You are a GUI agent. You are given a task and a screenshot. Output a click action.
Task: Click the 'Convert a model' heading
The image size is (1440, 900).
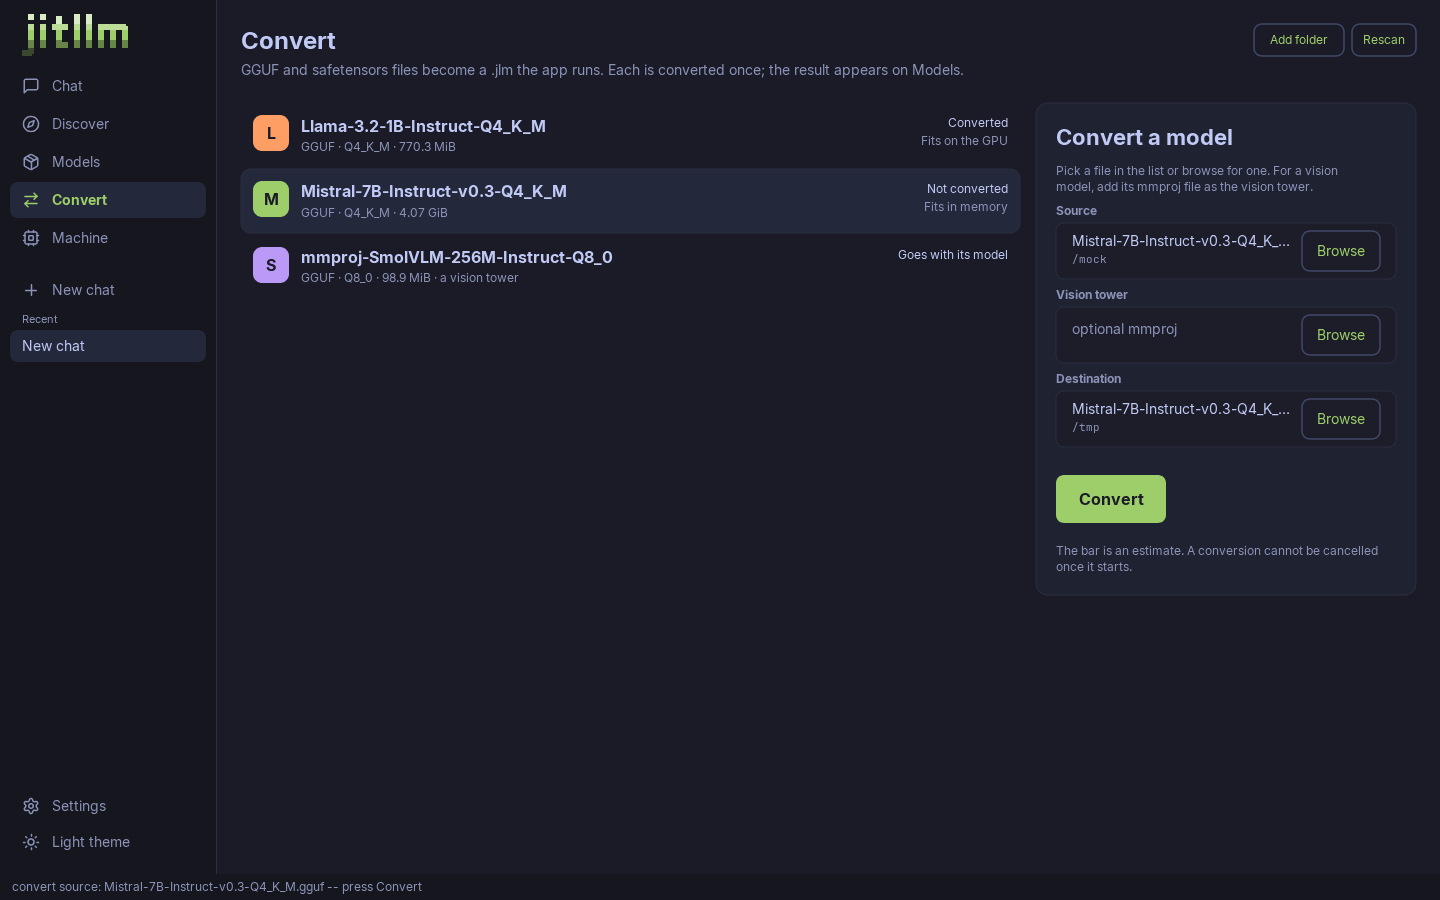pyautogui.click(x=1144, y=138)
